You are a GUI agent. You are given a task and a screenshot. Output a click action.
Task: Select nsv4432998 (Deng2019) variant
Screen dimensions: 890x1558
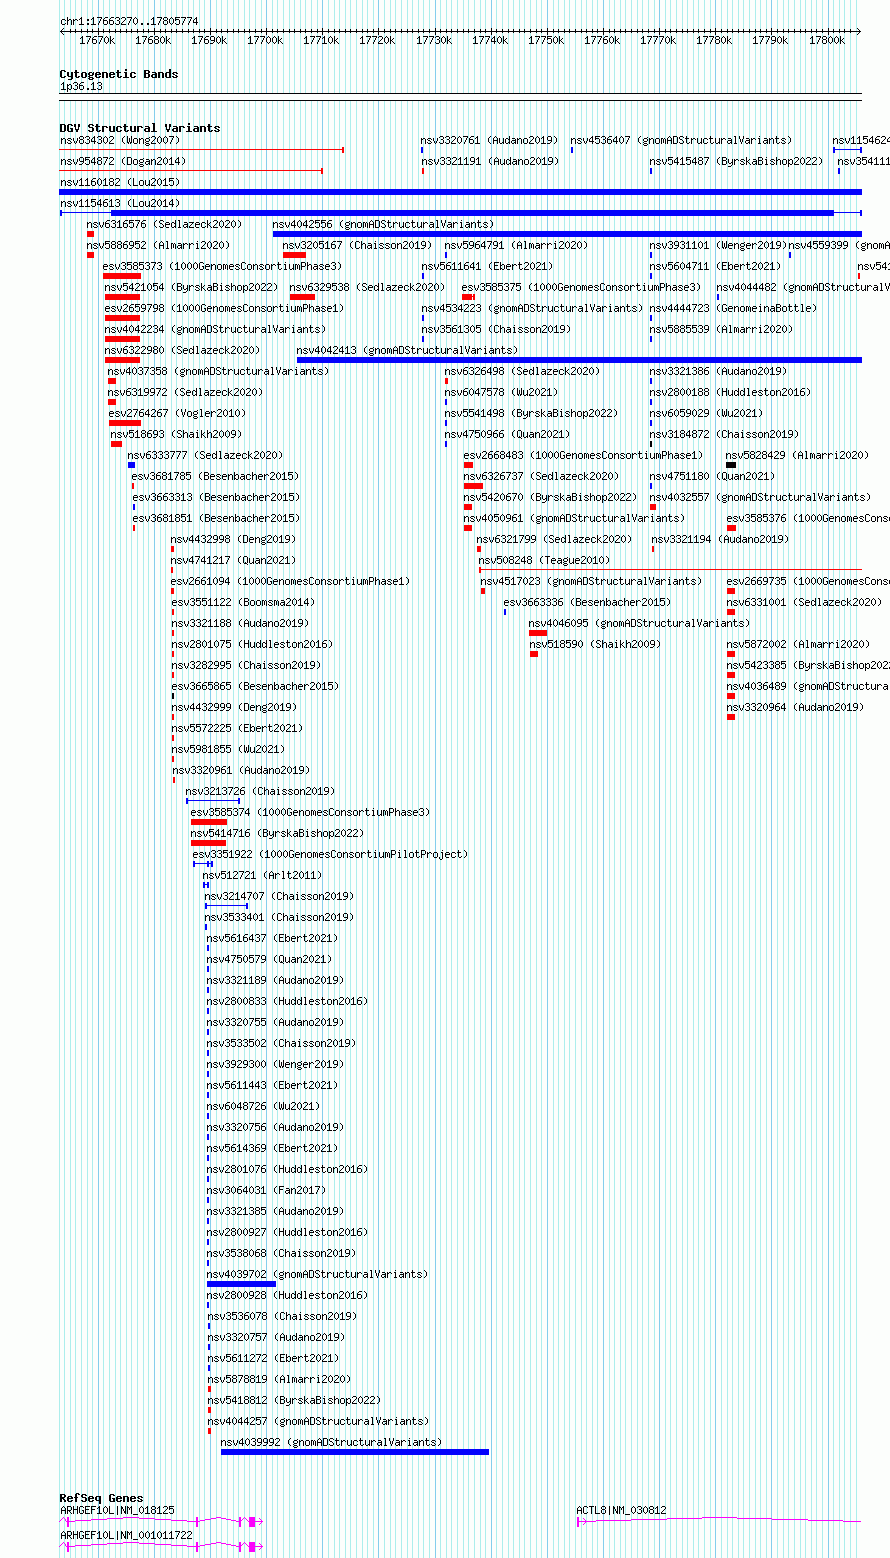coord(233,539)
